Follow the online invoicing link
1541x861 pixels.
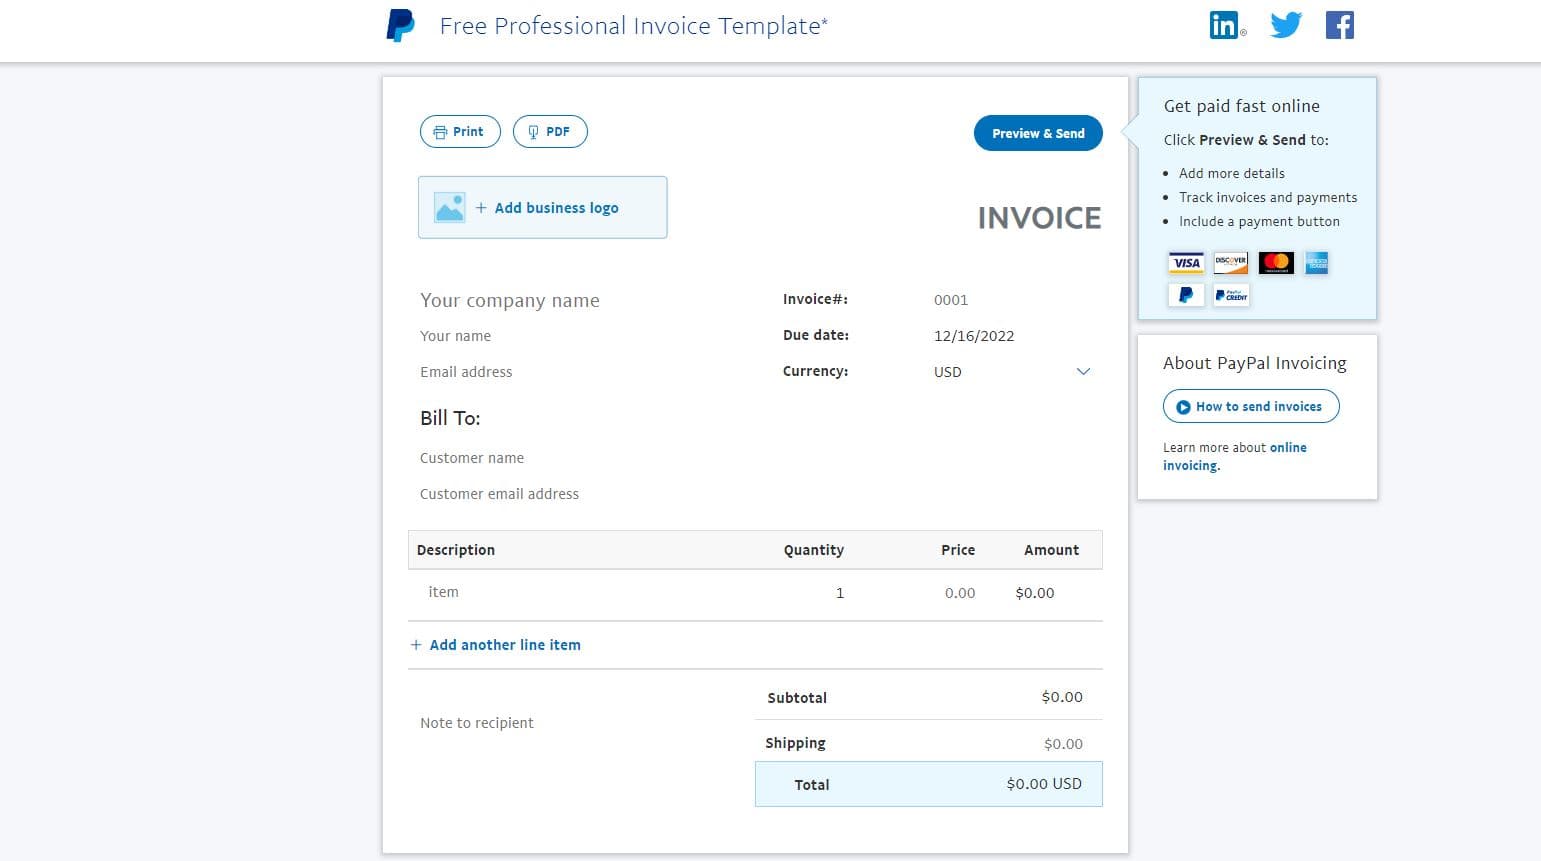click(x=1287, y=448)
